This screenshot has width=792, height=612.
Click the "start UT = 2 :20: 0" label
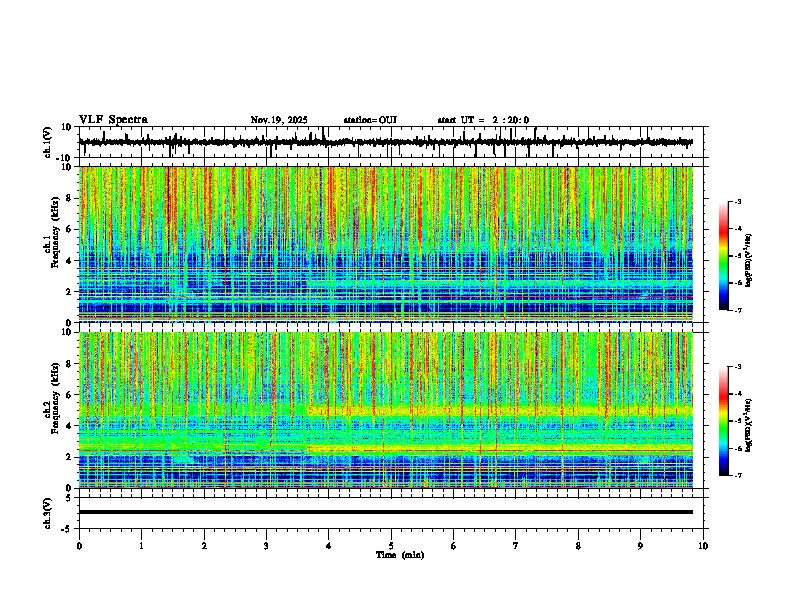pyautogui.click(x=483, y=120)
